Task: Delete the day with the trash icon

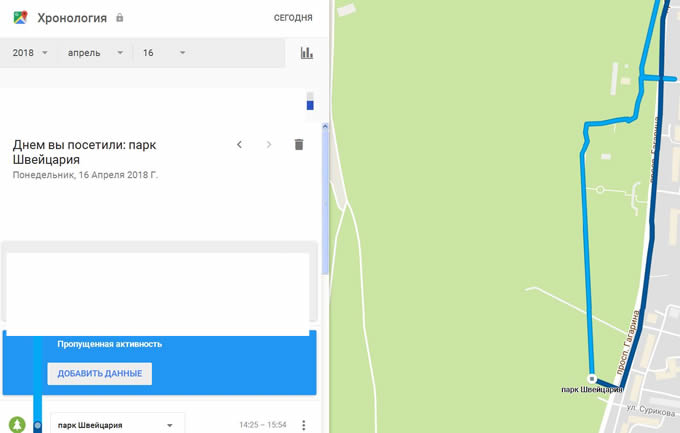Action: pos(299,144)
